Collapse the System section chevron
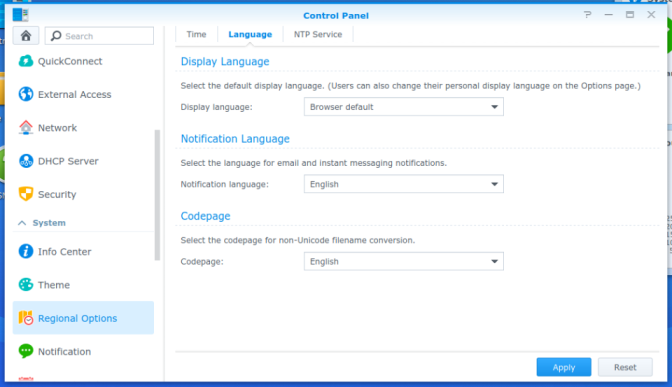The width and height of the screenshot is (672, 387). [x=22, y=223]
